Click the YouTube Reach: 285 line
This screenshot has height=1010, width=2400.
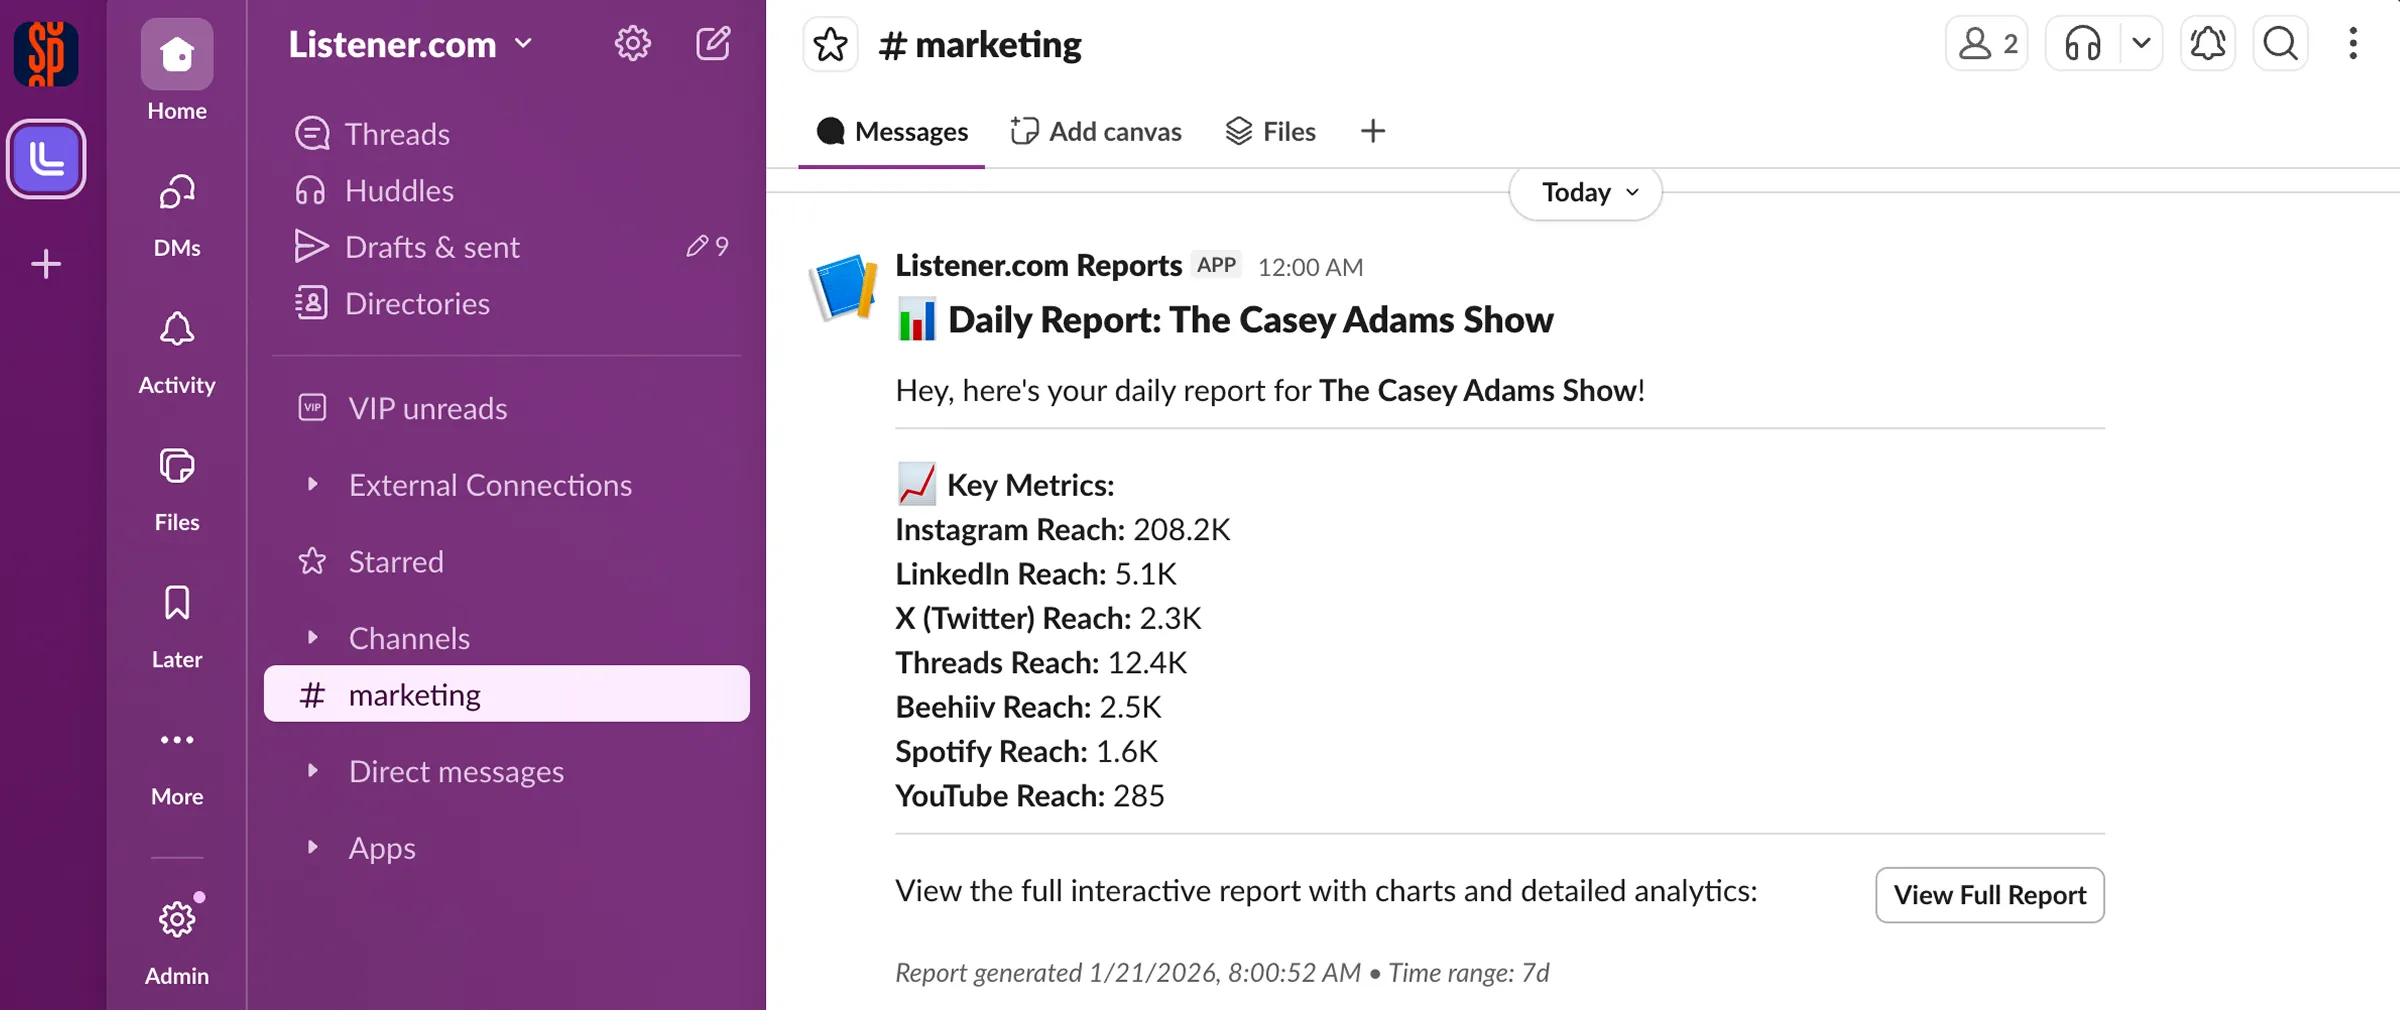1030,796
